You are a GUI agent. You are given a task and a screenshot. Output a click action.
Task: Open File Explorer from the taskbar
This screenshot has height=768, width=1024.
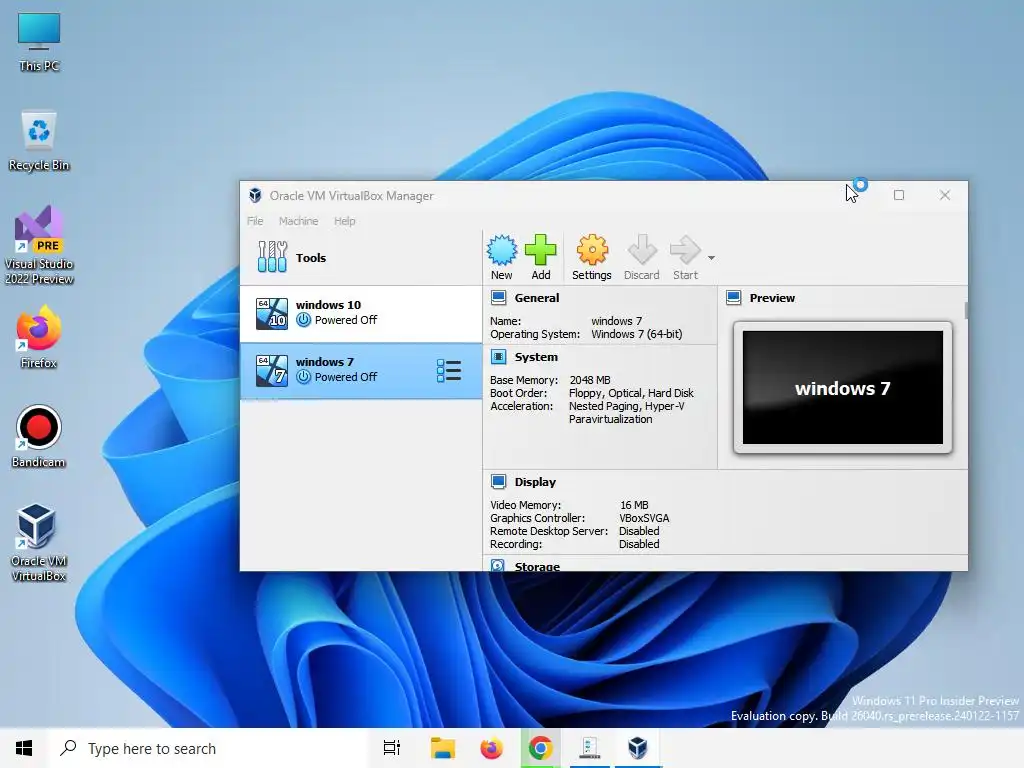click(x=443, y=748)
